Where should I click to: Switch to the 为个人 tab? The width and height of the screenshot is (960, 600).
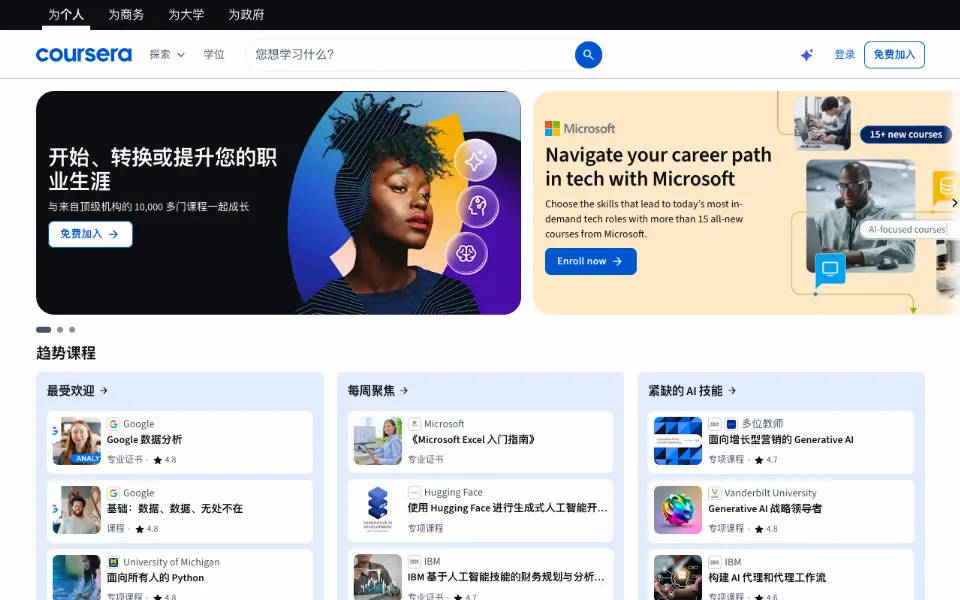66,15
